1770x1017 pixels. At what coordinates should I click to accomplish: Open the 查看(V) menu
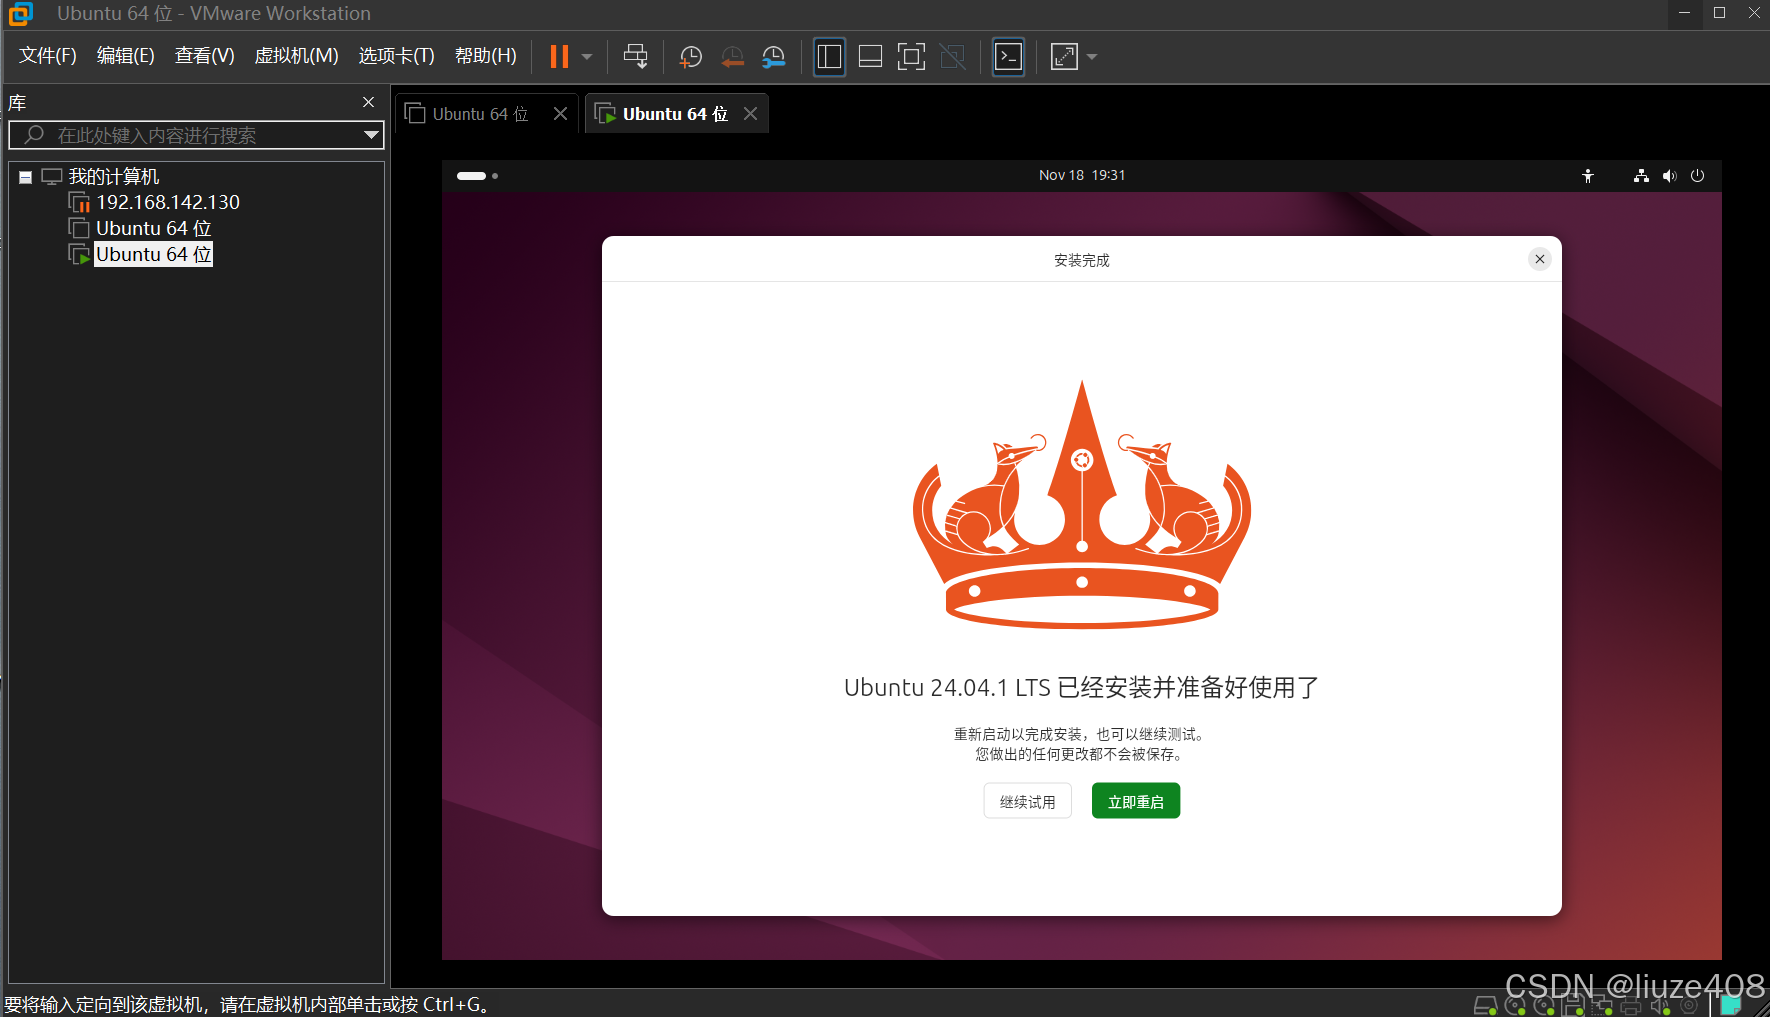click(x=205, y=56)
